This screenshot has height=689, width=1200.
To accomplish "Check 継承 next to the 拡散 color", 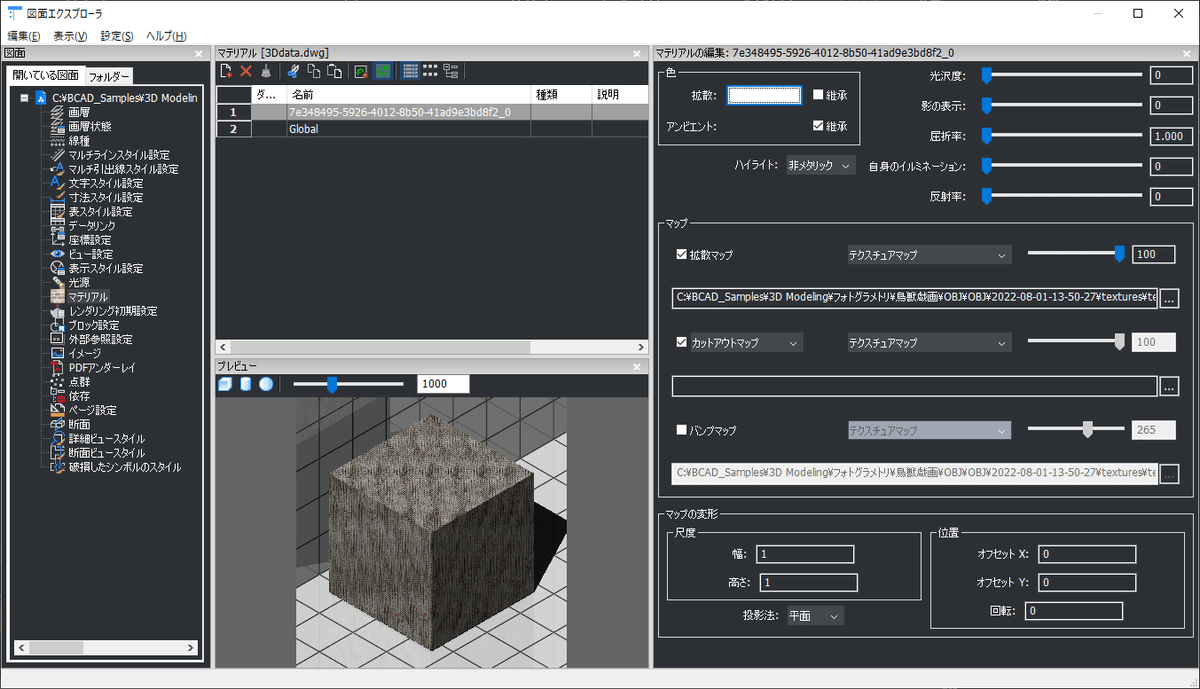I will click(x=818, y=95).
